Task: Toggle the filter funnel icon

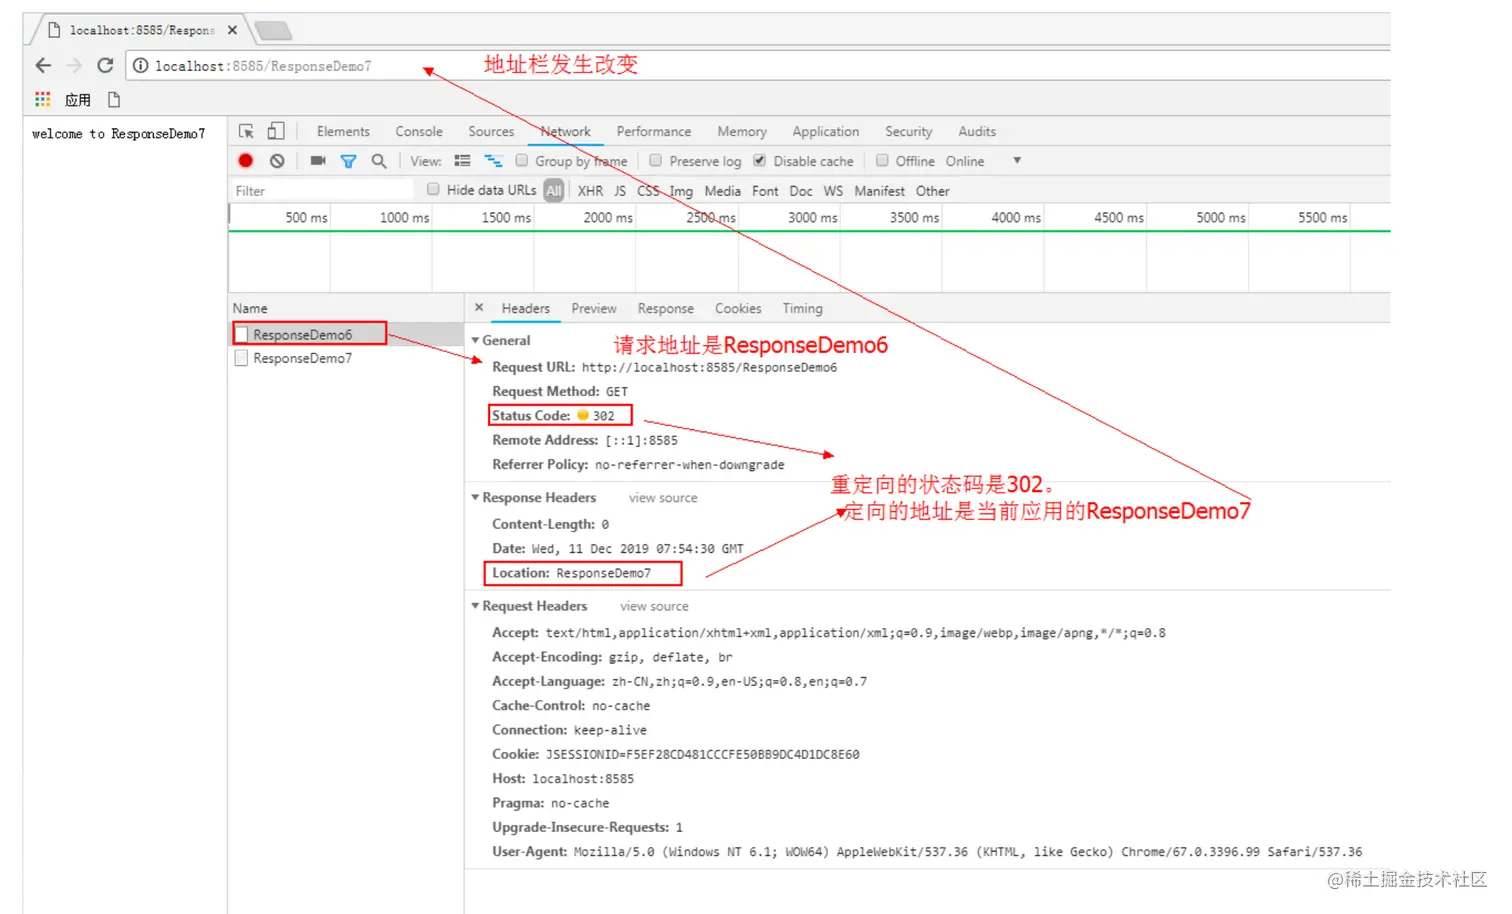Action: [x=348, y=161]
